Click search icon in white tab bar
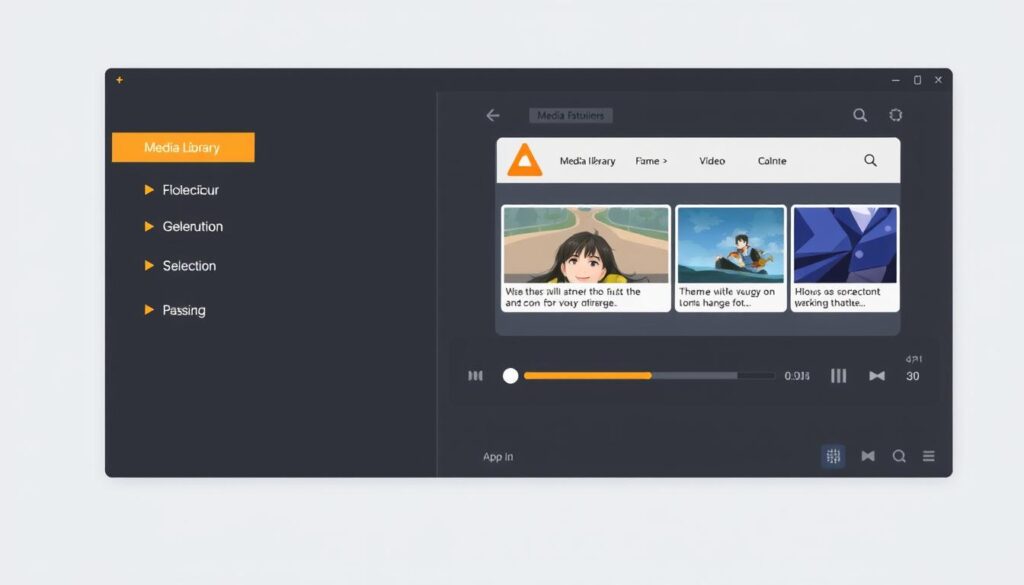 (x=871, y=161)
